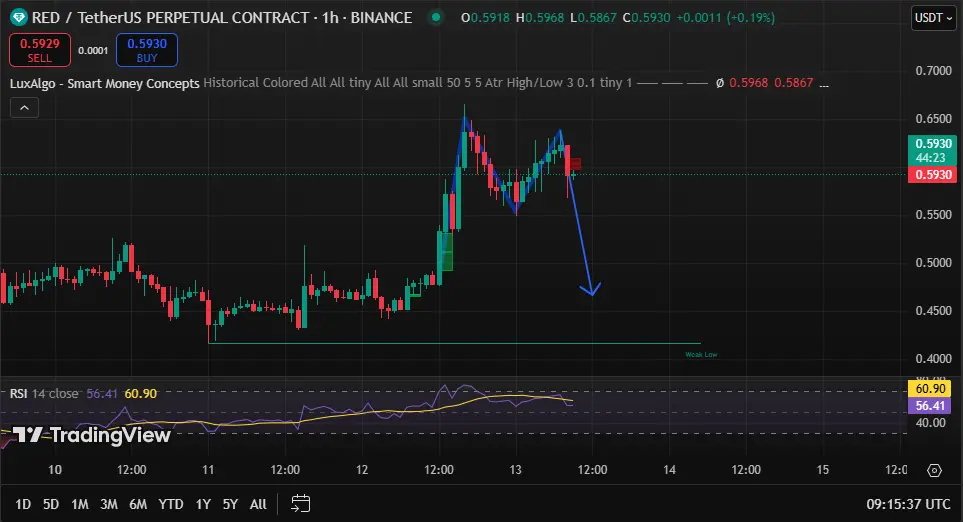Click the 0.7000 price axis label
The image size is (963, 522).
pyautogui.click(x=934, y=71)
